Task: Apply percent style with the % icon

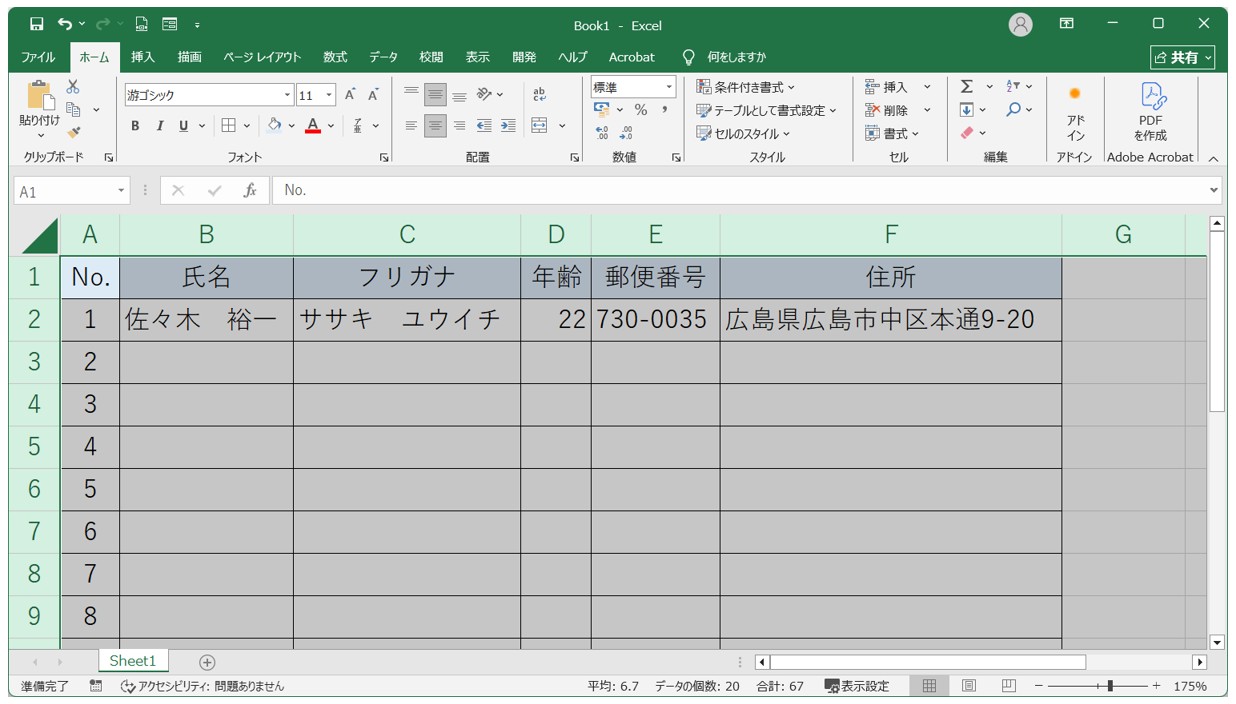Action: [641, 110]
